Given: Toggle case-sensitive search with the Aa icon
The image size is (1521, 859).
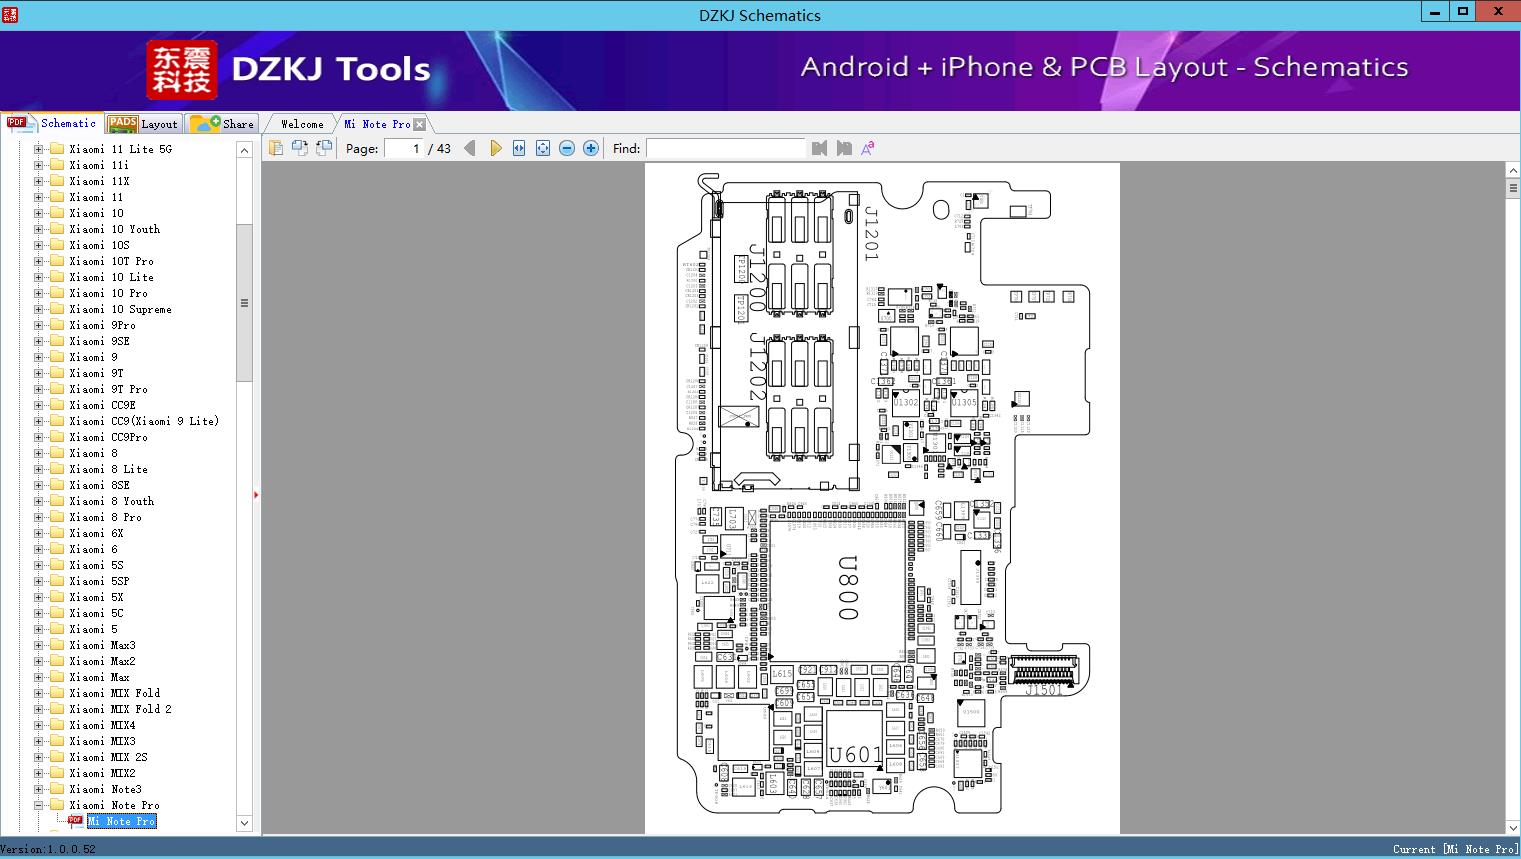Looking at the screenshot, I should 868,147.
